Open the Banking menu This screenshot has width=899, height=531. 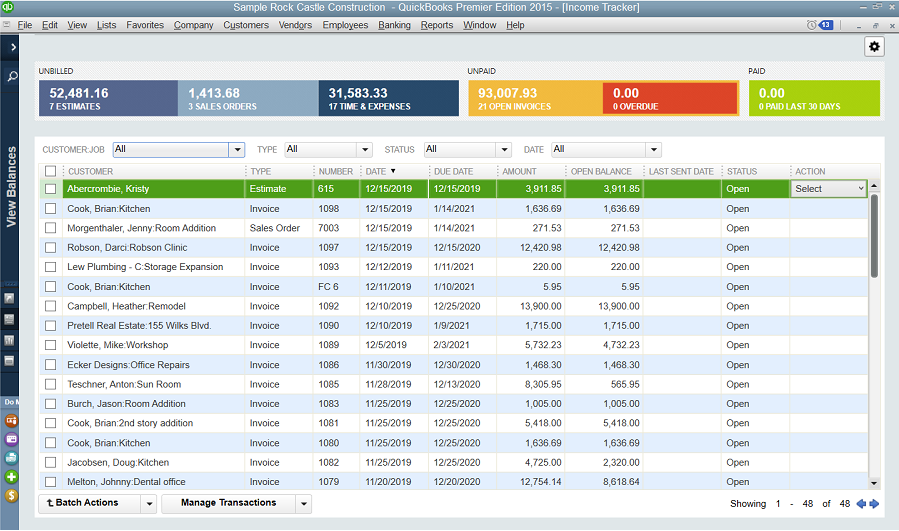click(x=394, y=25)
